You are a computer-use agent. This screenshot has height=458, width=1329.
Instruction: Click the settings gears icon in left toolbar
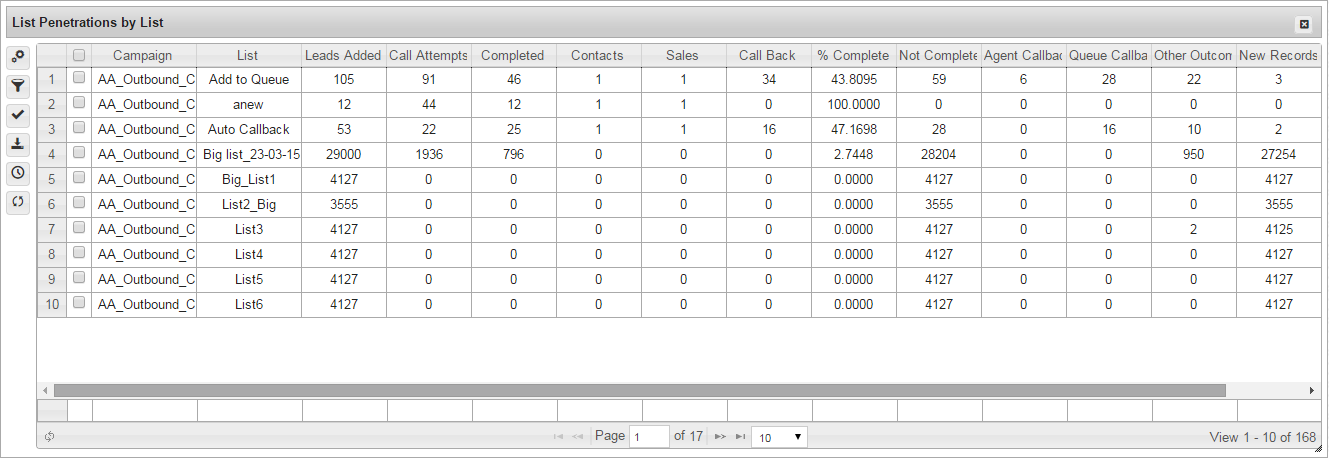(x=18, y=57)
